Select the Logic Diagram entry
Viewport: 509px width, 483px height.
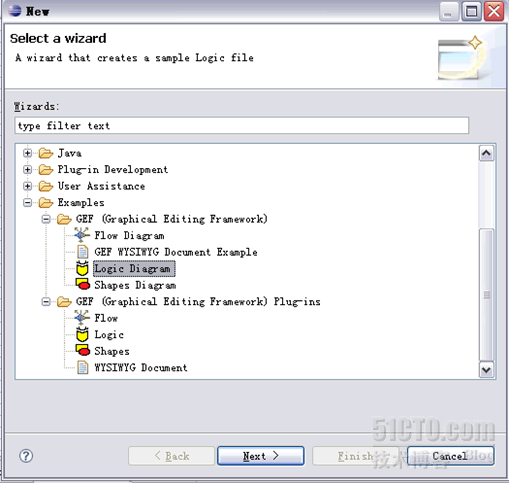134,269
